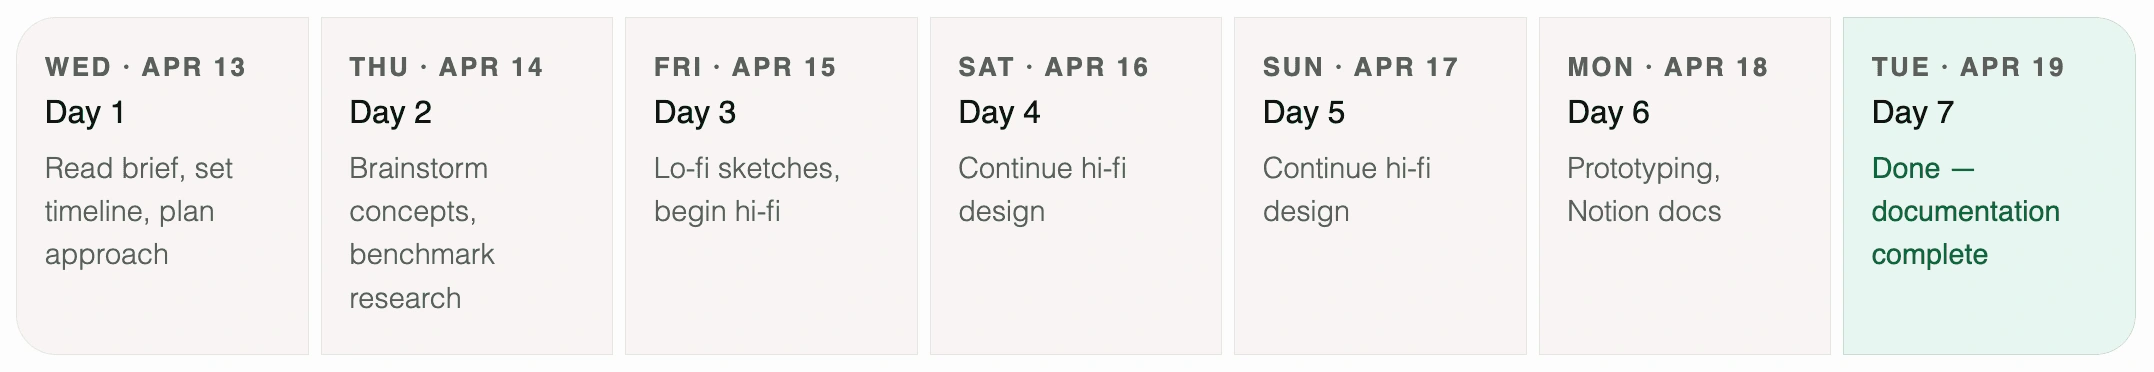Click "Lo-fi sketches, begin hi-fi" text
The image size is (2154, 372).
[x=747, y=190]
